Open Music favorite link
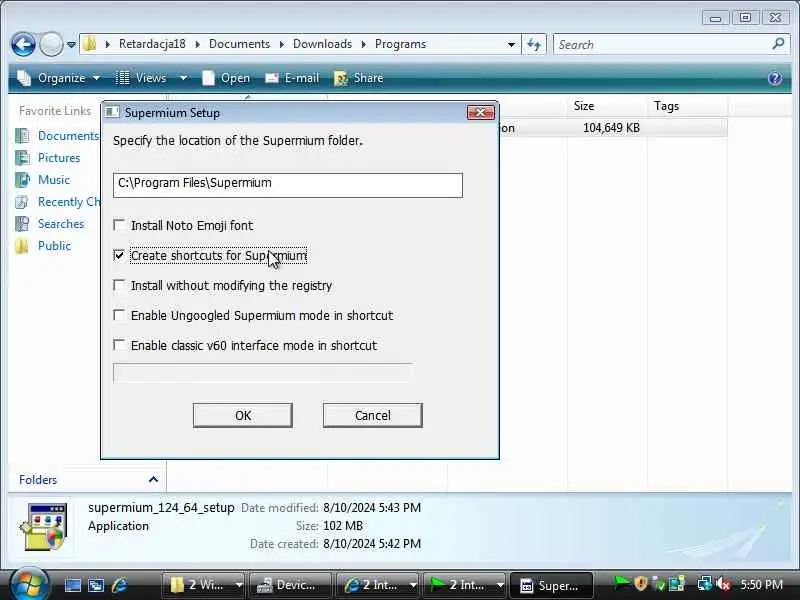 tap(43, 180)
